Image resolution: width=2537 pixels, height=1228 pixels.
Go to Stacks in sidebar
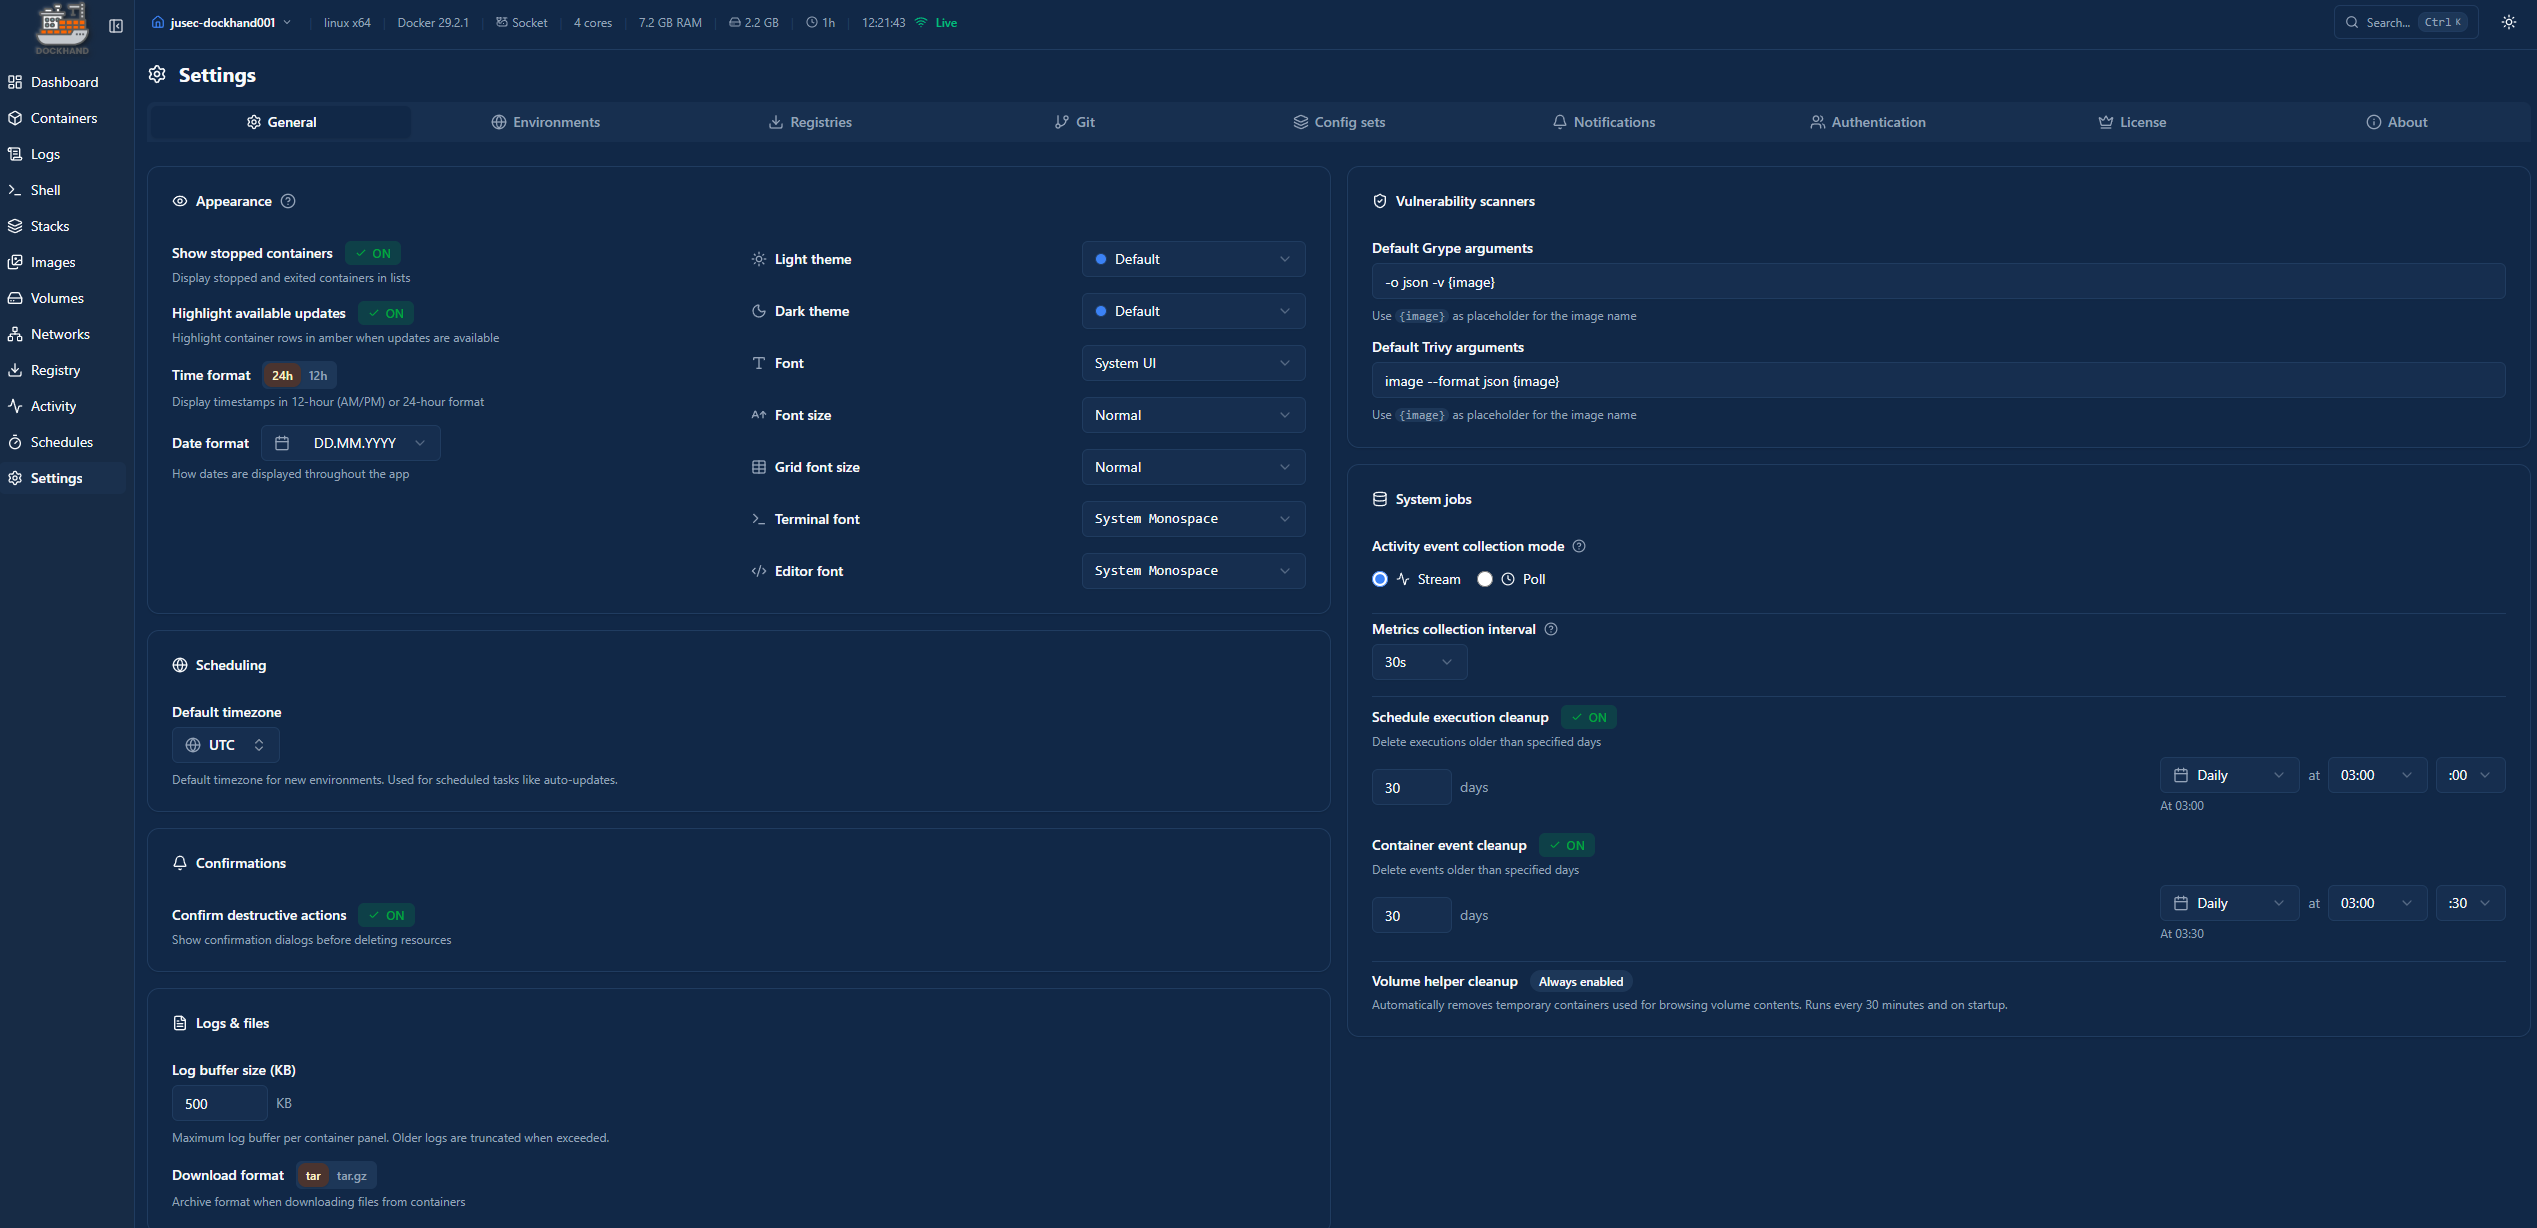click(x=49, y=226)
